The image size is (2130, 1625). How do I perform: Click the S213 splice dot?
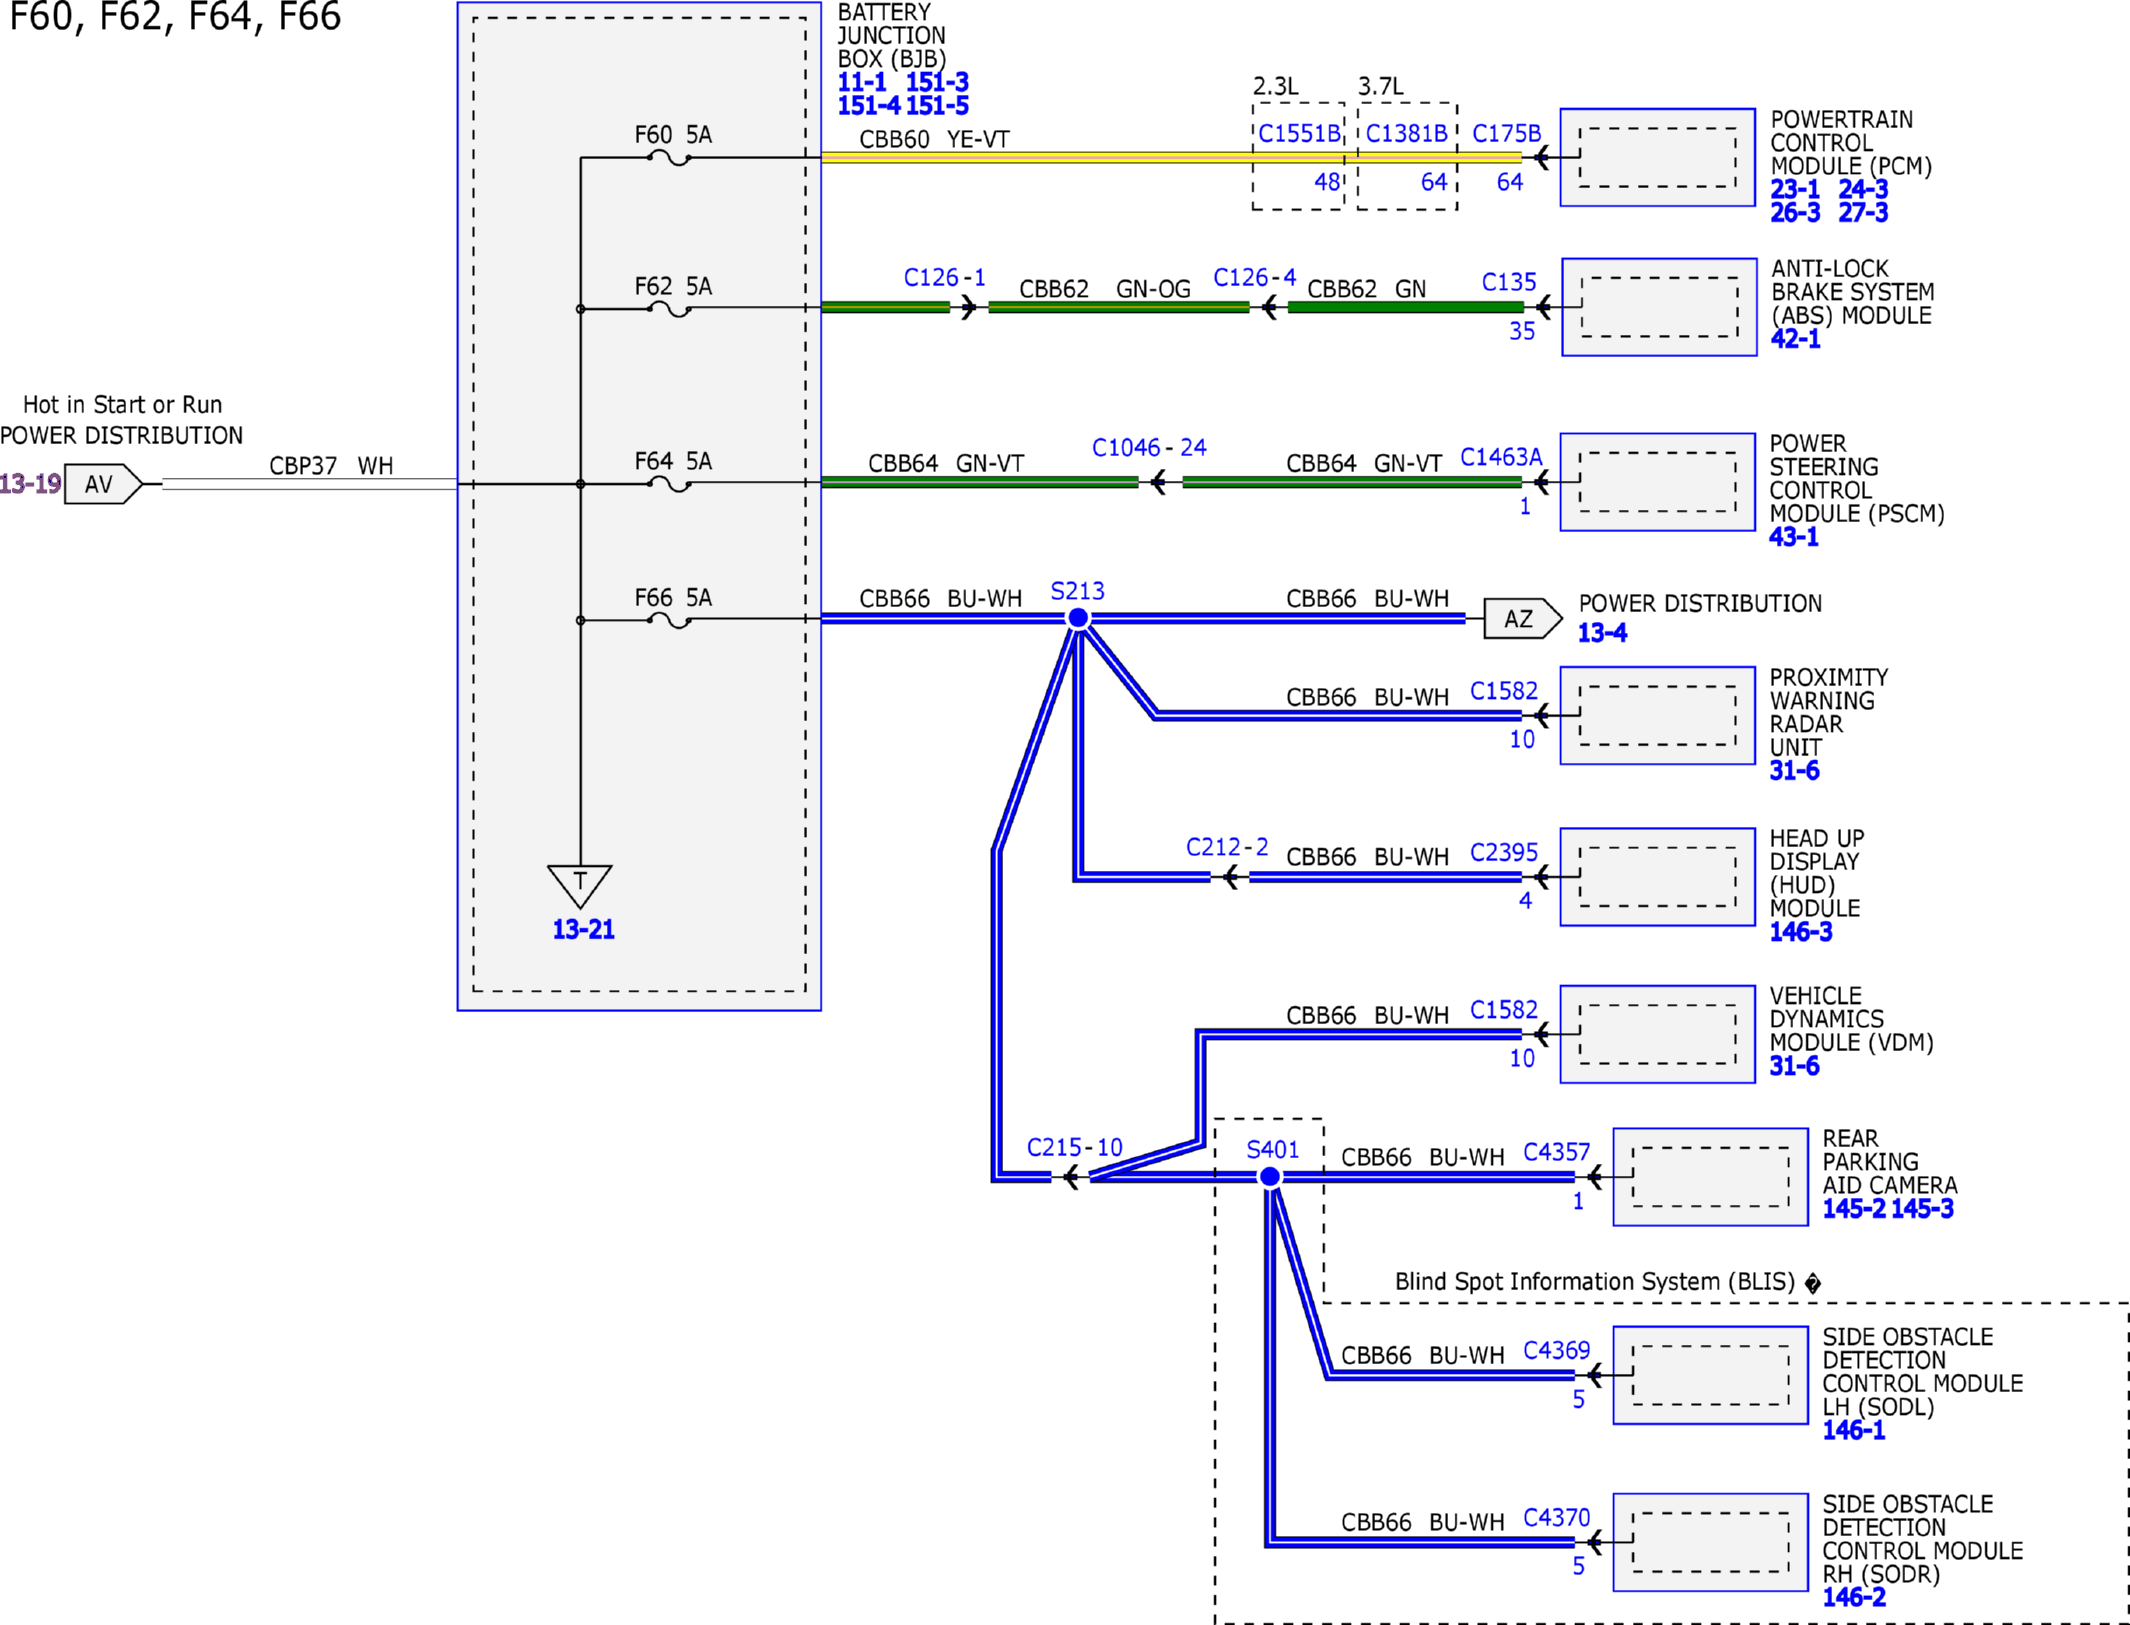pyautogui.click(x=1078, y=619)
